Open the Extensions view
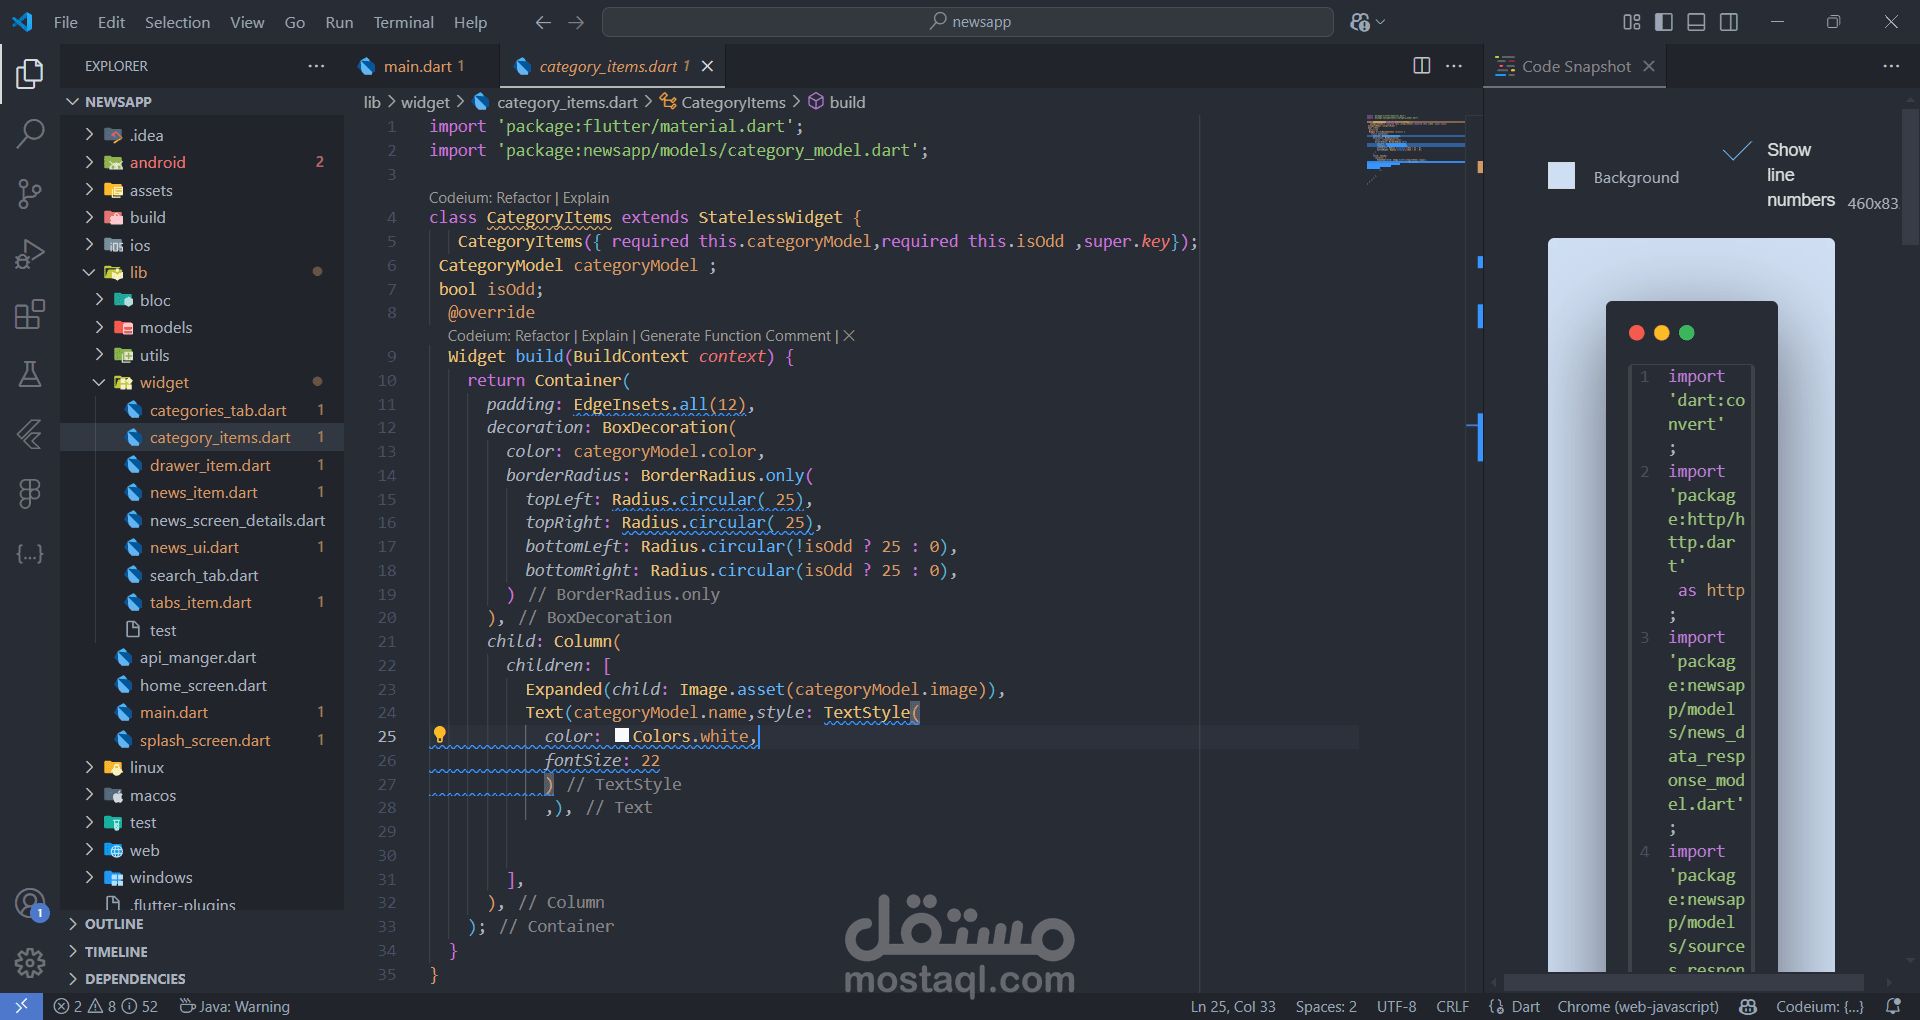Viewport: 1920px width, 1020px height. point(30,314)
